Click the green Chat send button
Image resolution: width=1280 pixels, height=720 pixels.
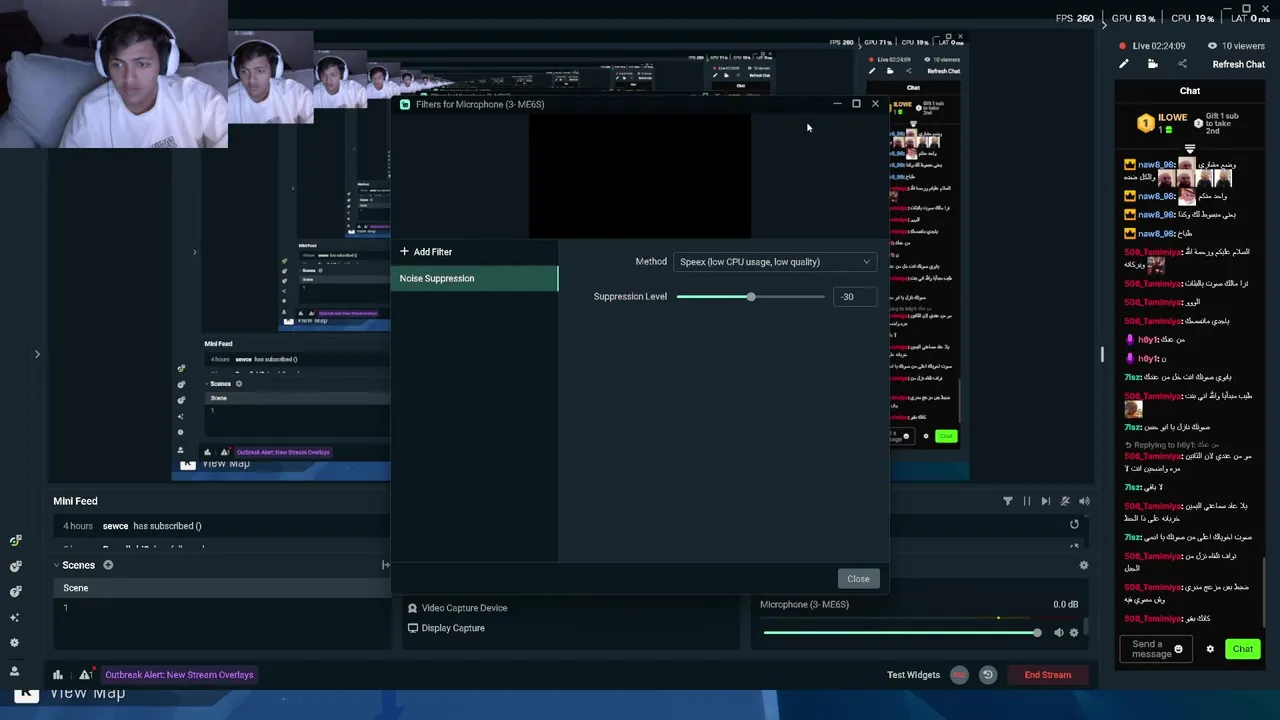(1242, 649)
